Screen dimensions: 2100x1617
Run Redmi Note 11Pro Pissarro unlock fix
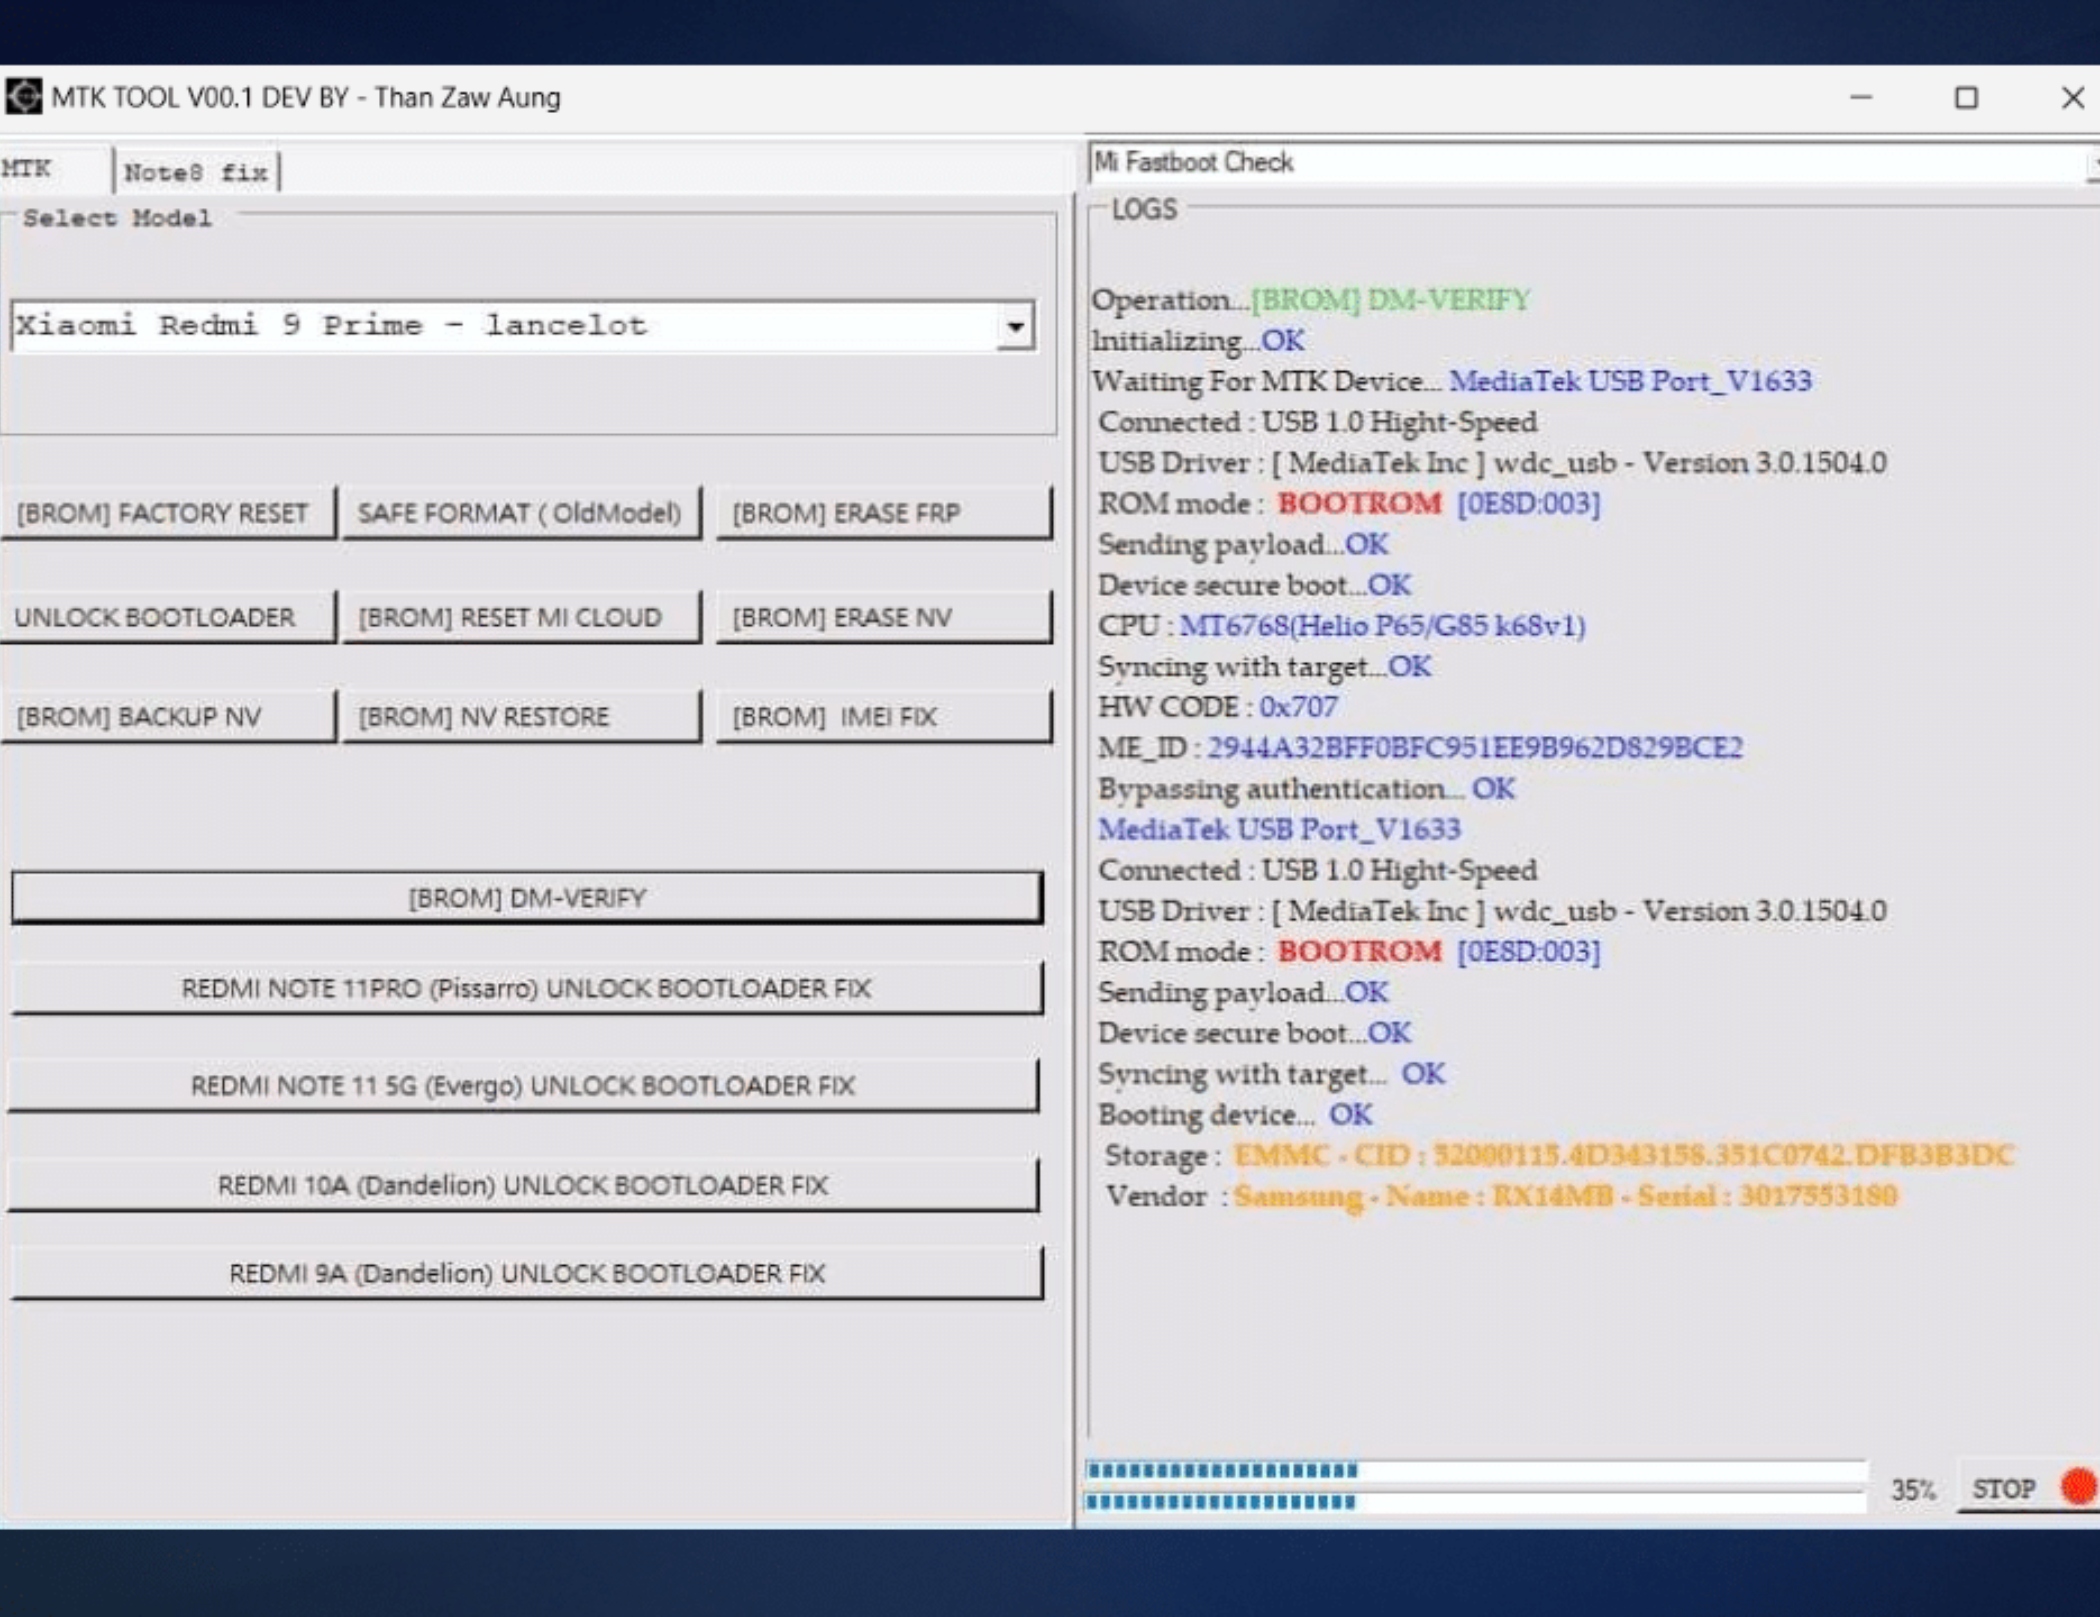527,988
